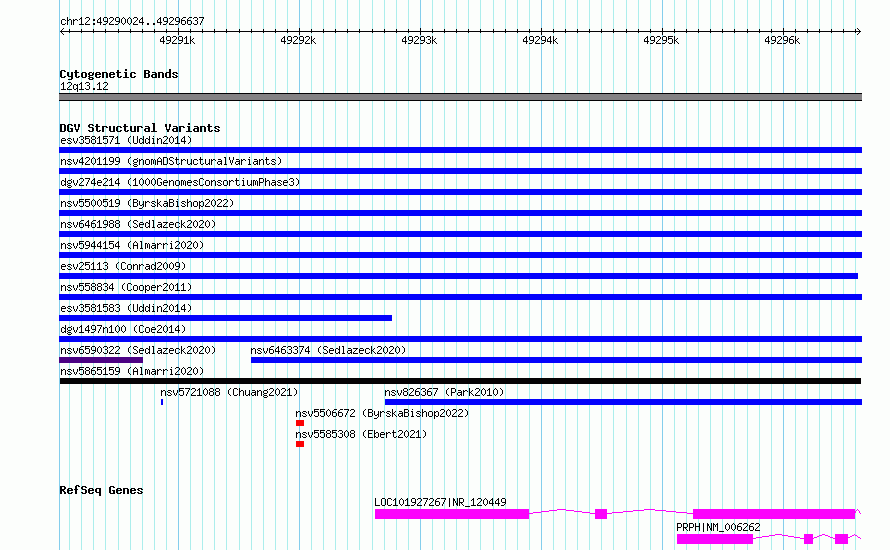The image size is (890, 550).
Task: Open dgv1497n100 (Coe2014) variant label
Action: pos(123,329)
